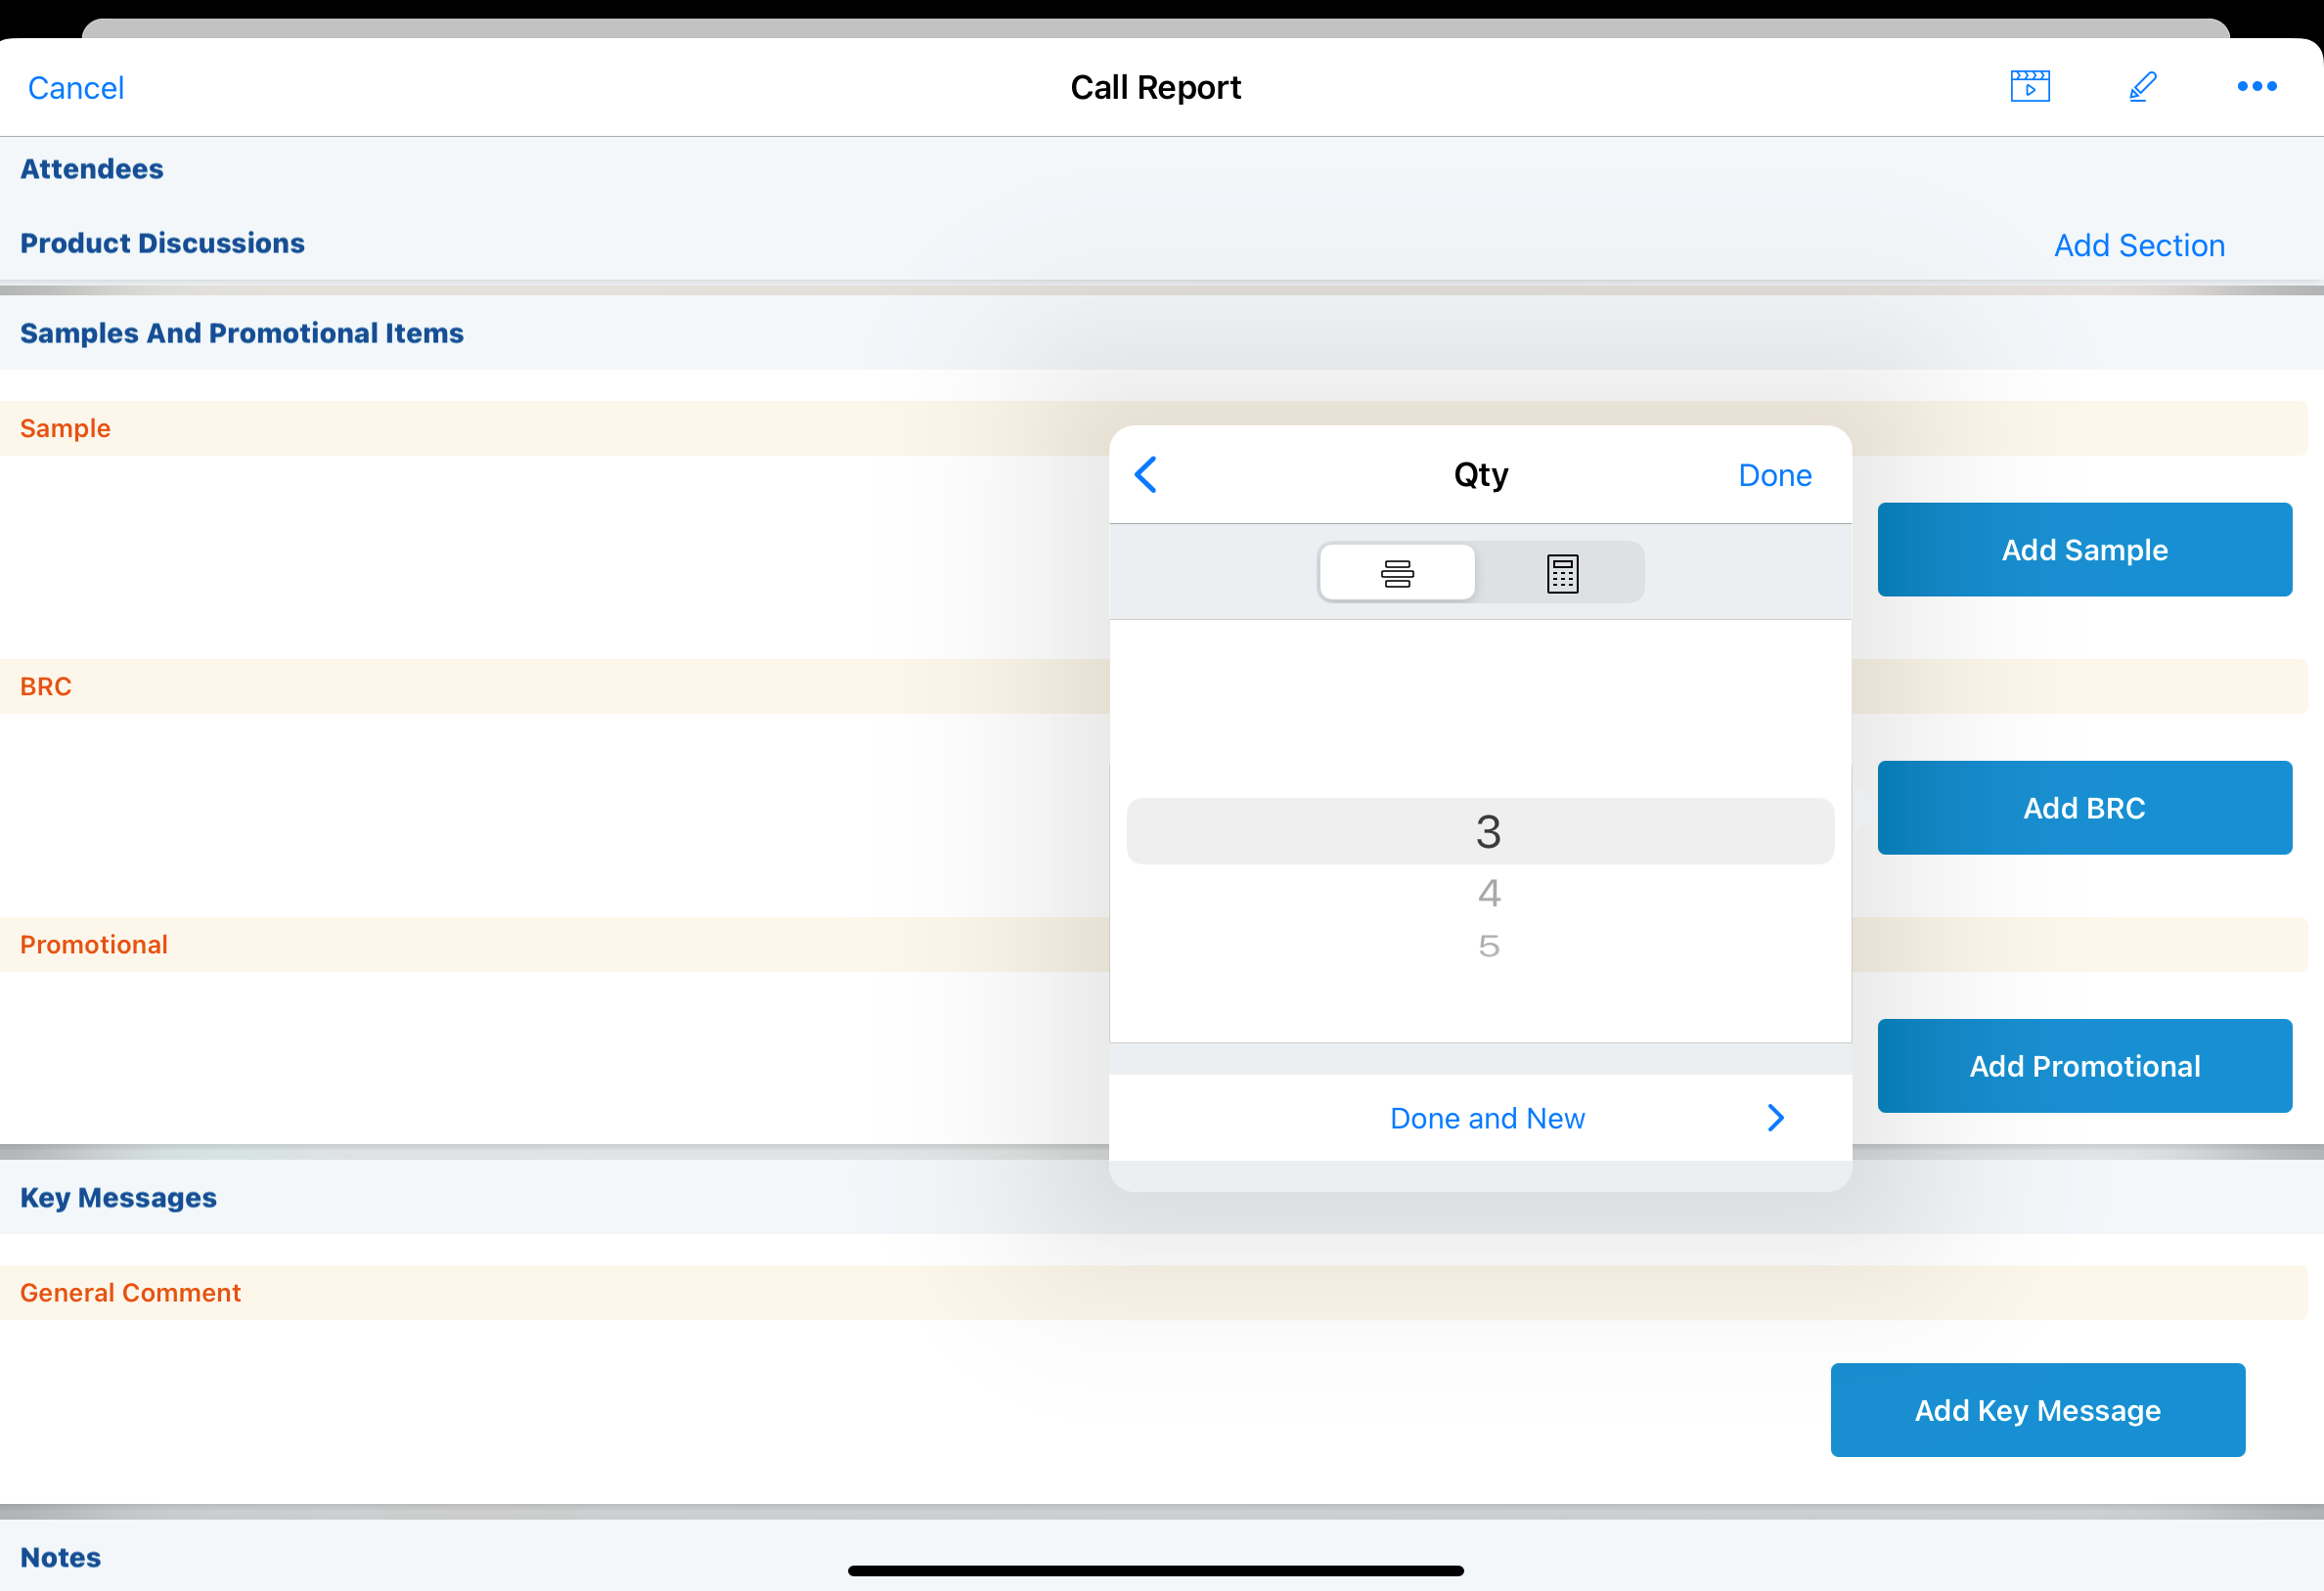This screenshot has width=2324, height=1591.
Task: Open the three-dot more options menu
Action: [x=2256, y=87]
